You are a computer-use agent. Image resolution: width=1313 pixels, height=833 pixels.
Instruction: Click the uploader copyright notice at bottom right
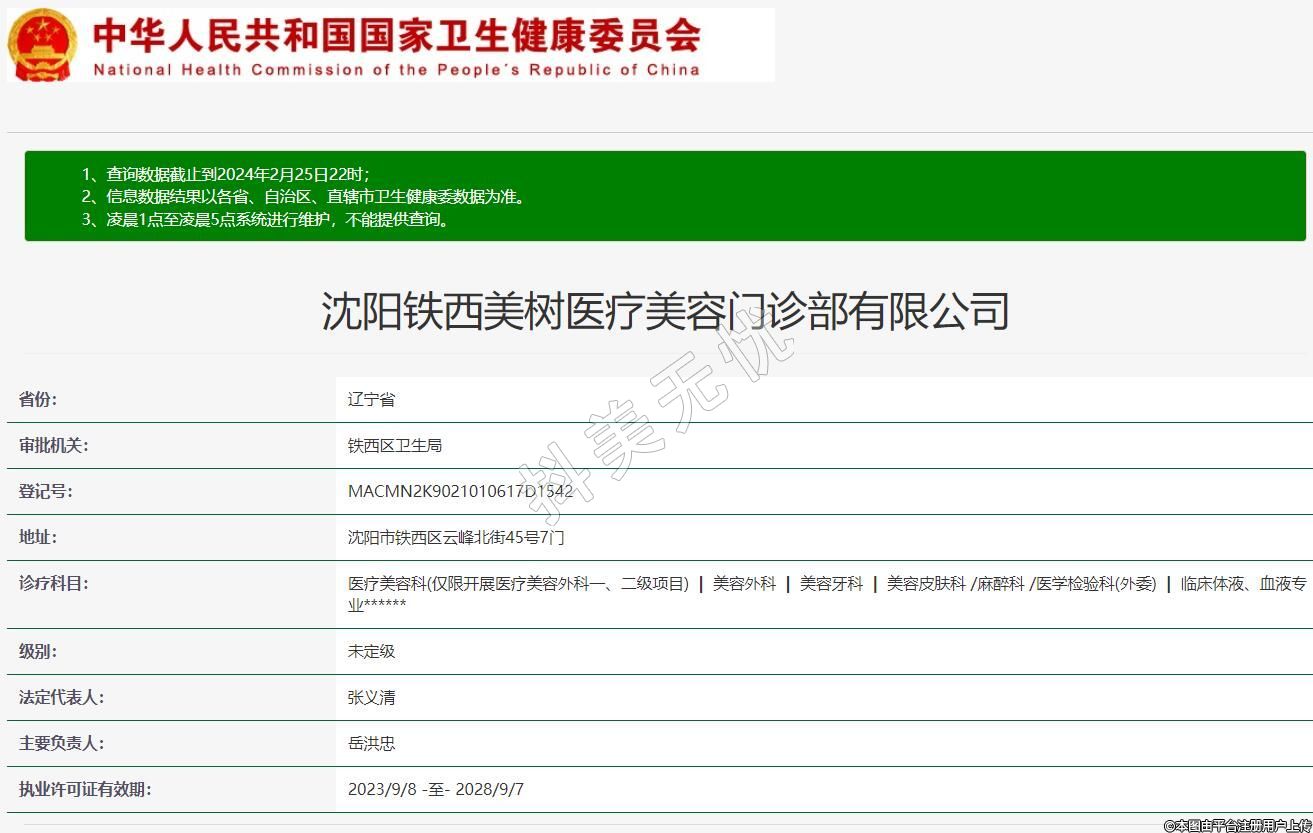tap(1236, 825)
